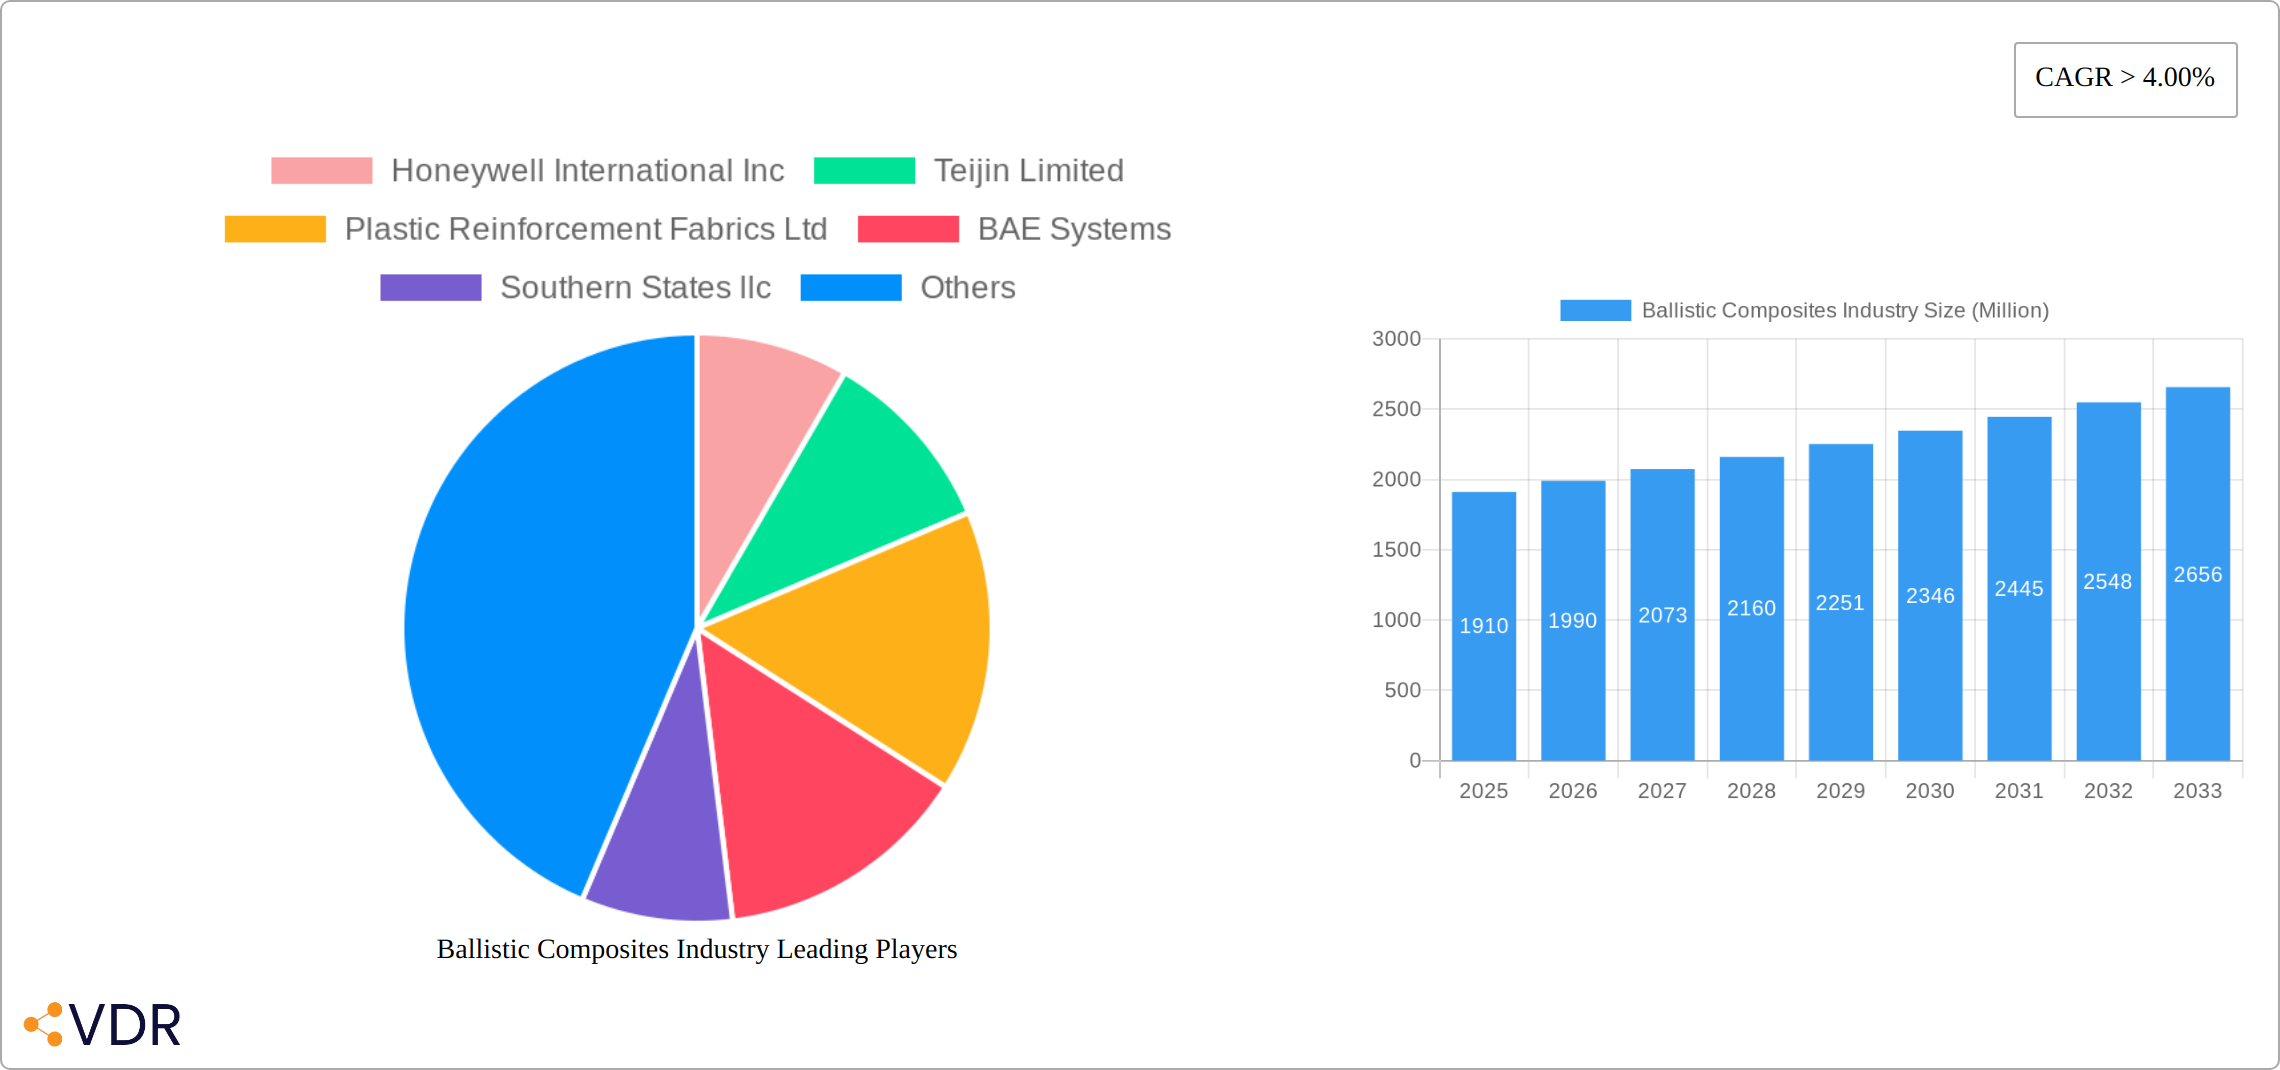Click the 1500 y-axis label

[1396, 550]
